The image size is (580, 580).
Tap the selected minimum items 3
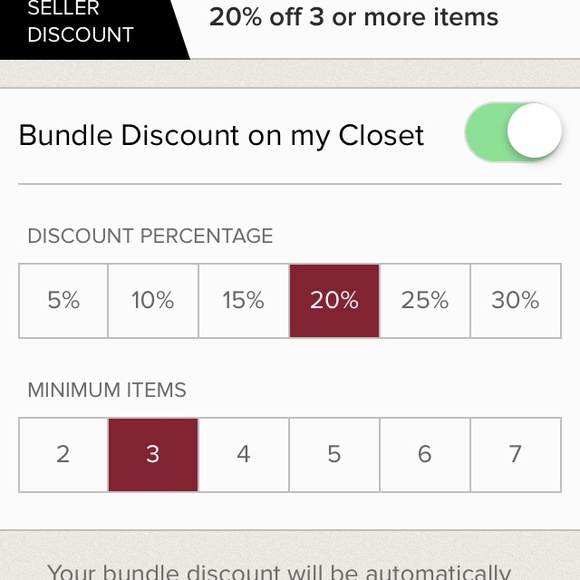pyautogui.click(x=153, y=455)
